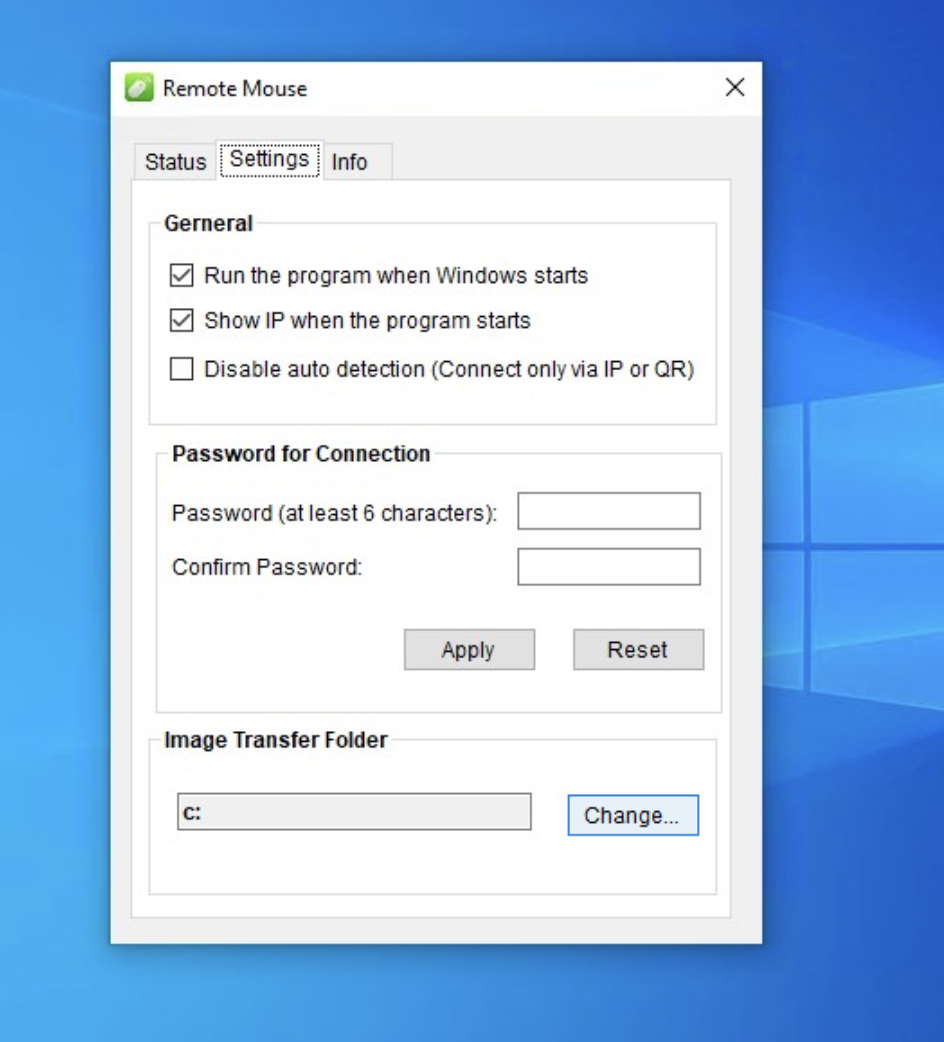This screenshot has width=944, height=1042.
Task: Click the Remote Mouse app icon in title bar
Action: 139,88
